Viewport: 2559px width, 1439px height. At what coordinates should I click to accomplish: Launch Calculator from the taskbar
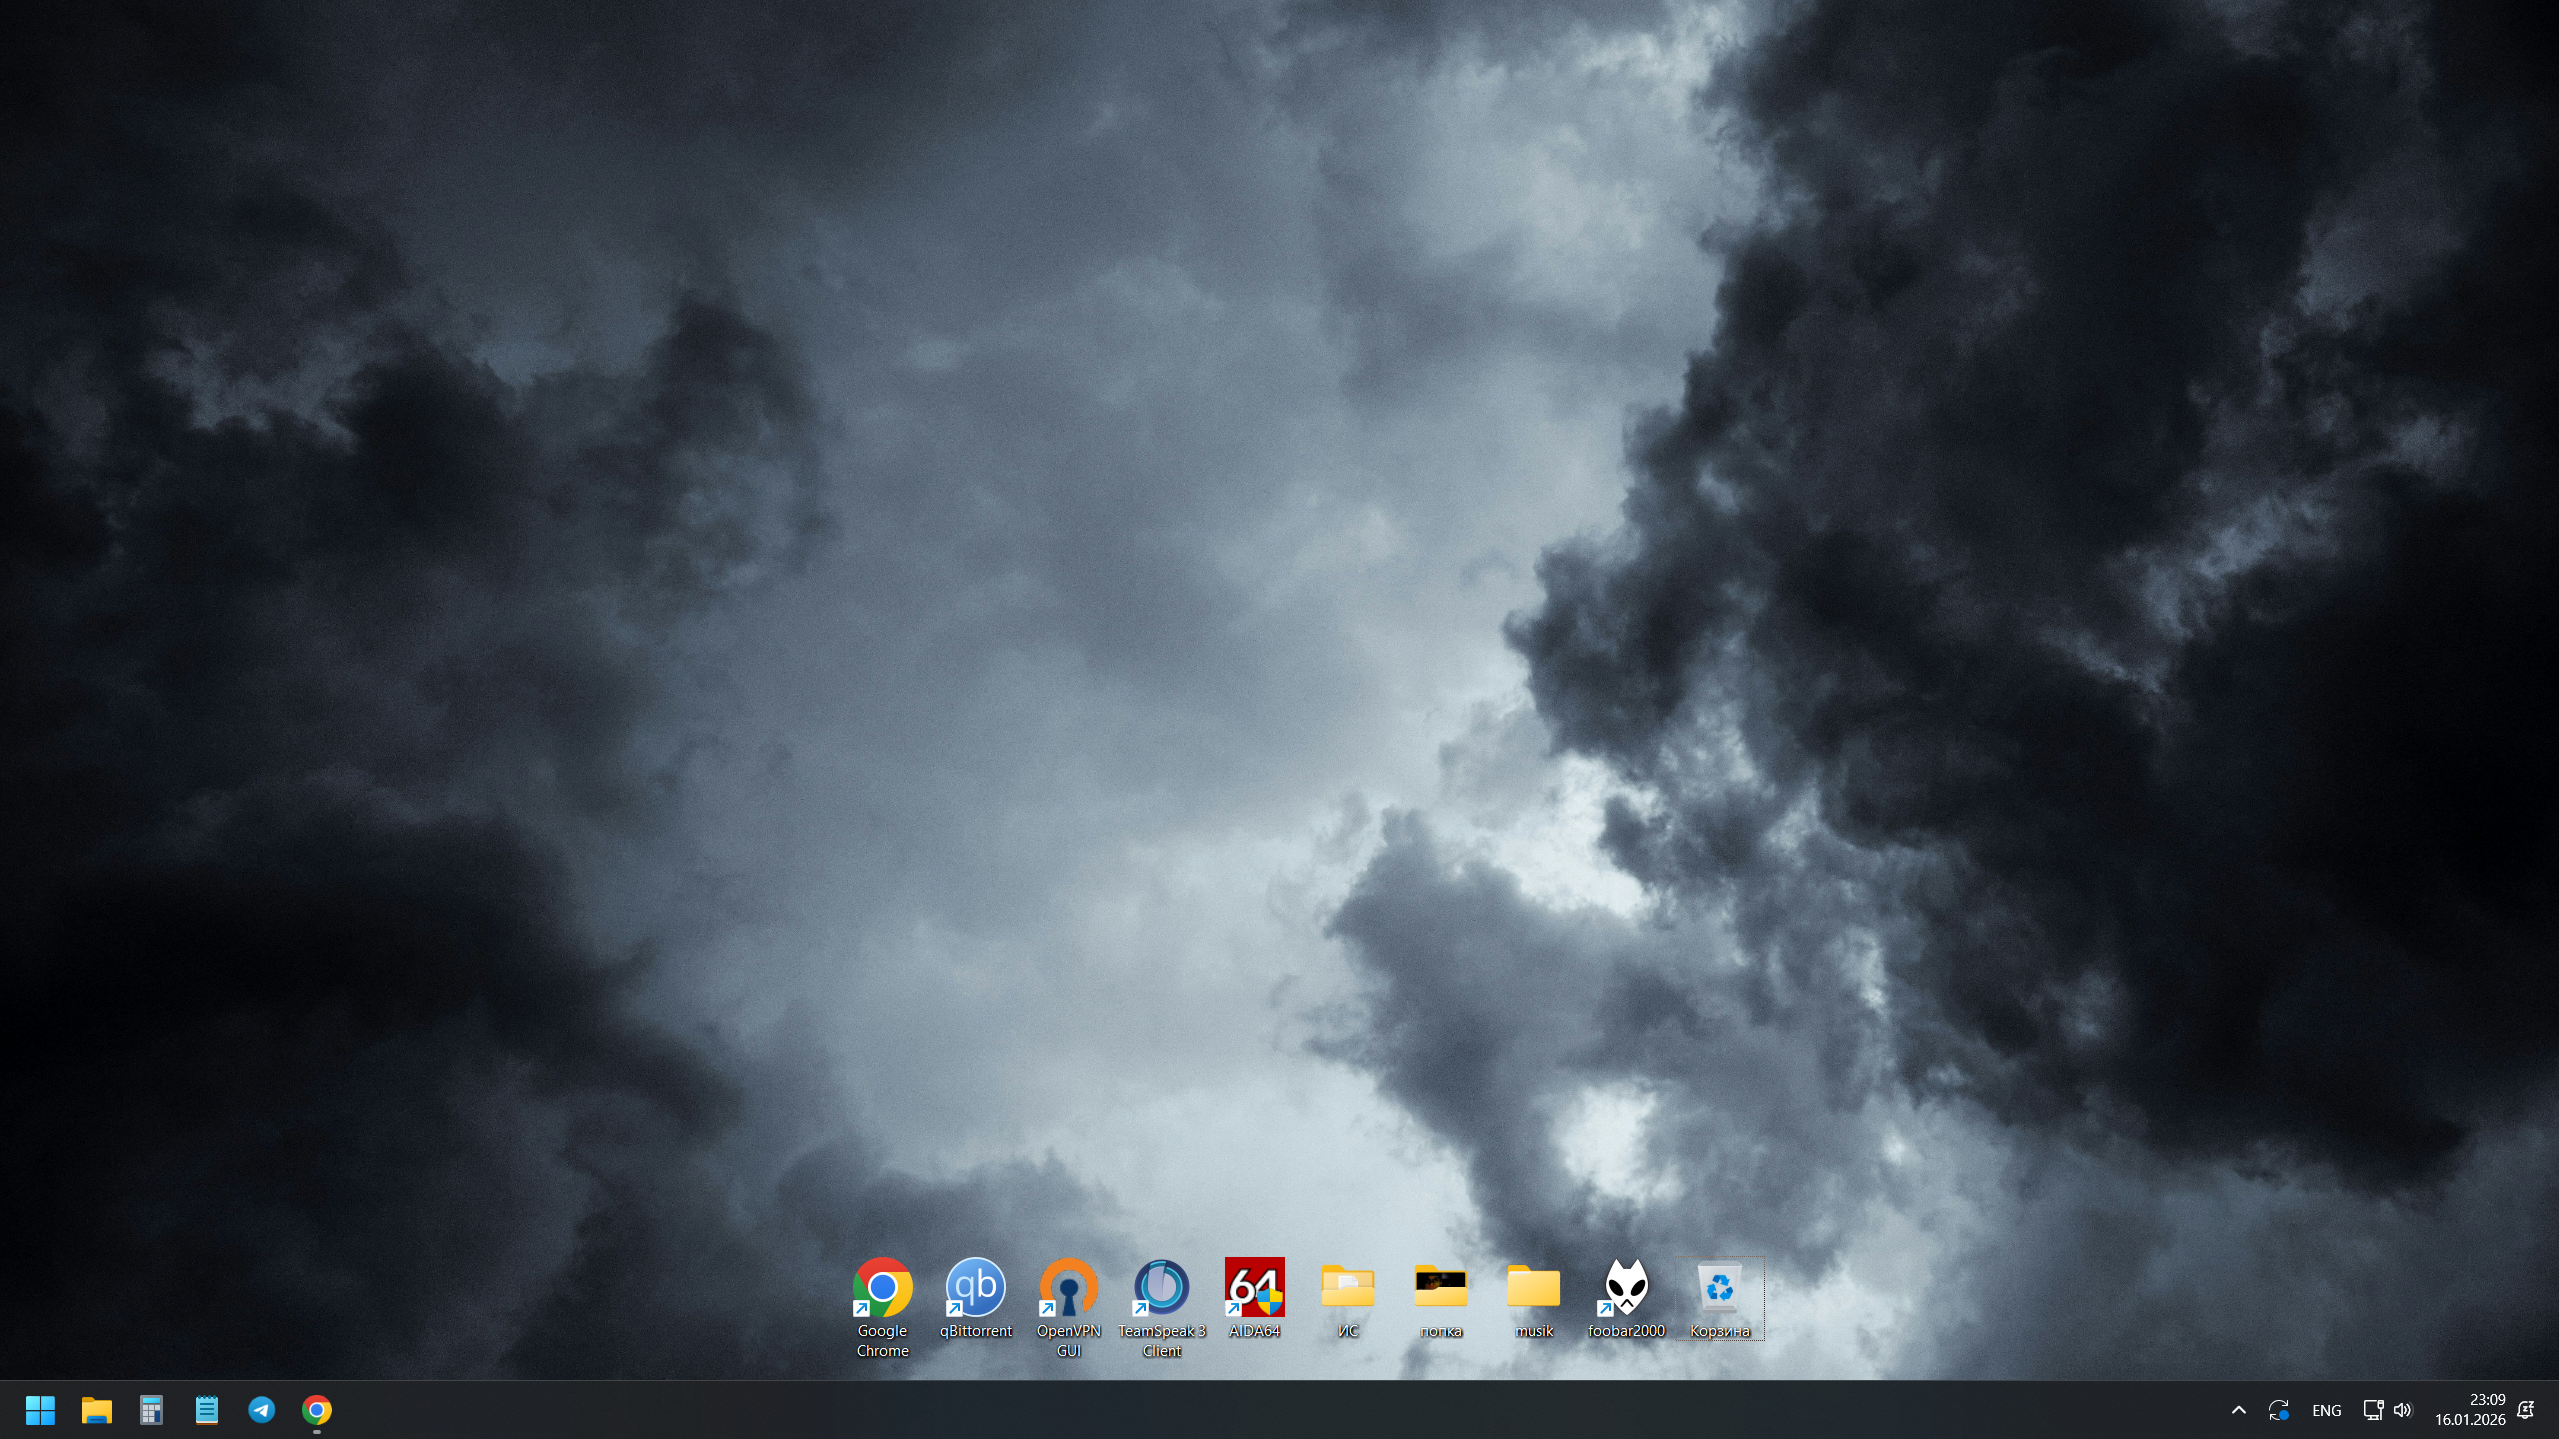click(x=151, y=1410)
